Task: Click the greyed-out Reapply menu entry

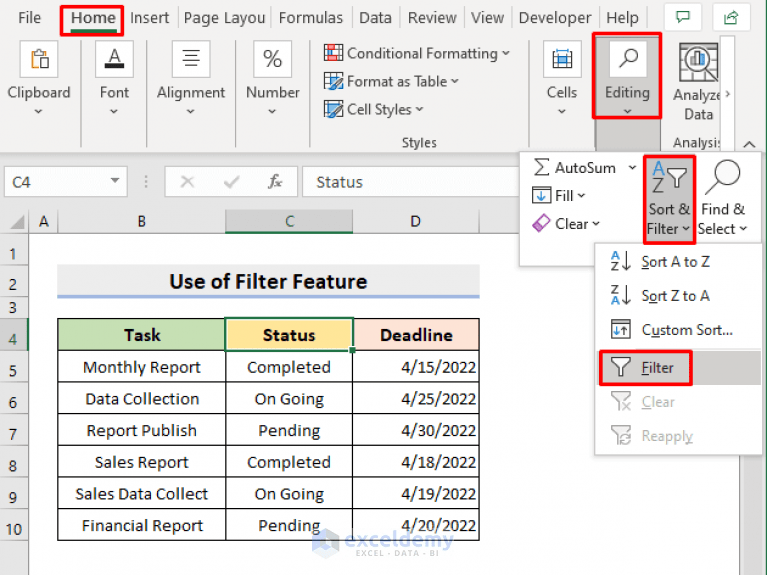Action: pos(680,436)
